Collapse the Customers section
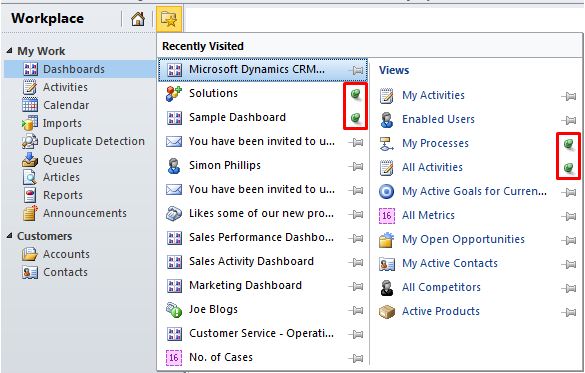 tap(10, 236)
